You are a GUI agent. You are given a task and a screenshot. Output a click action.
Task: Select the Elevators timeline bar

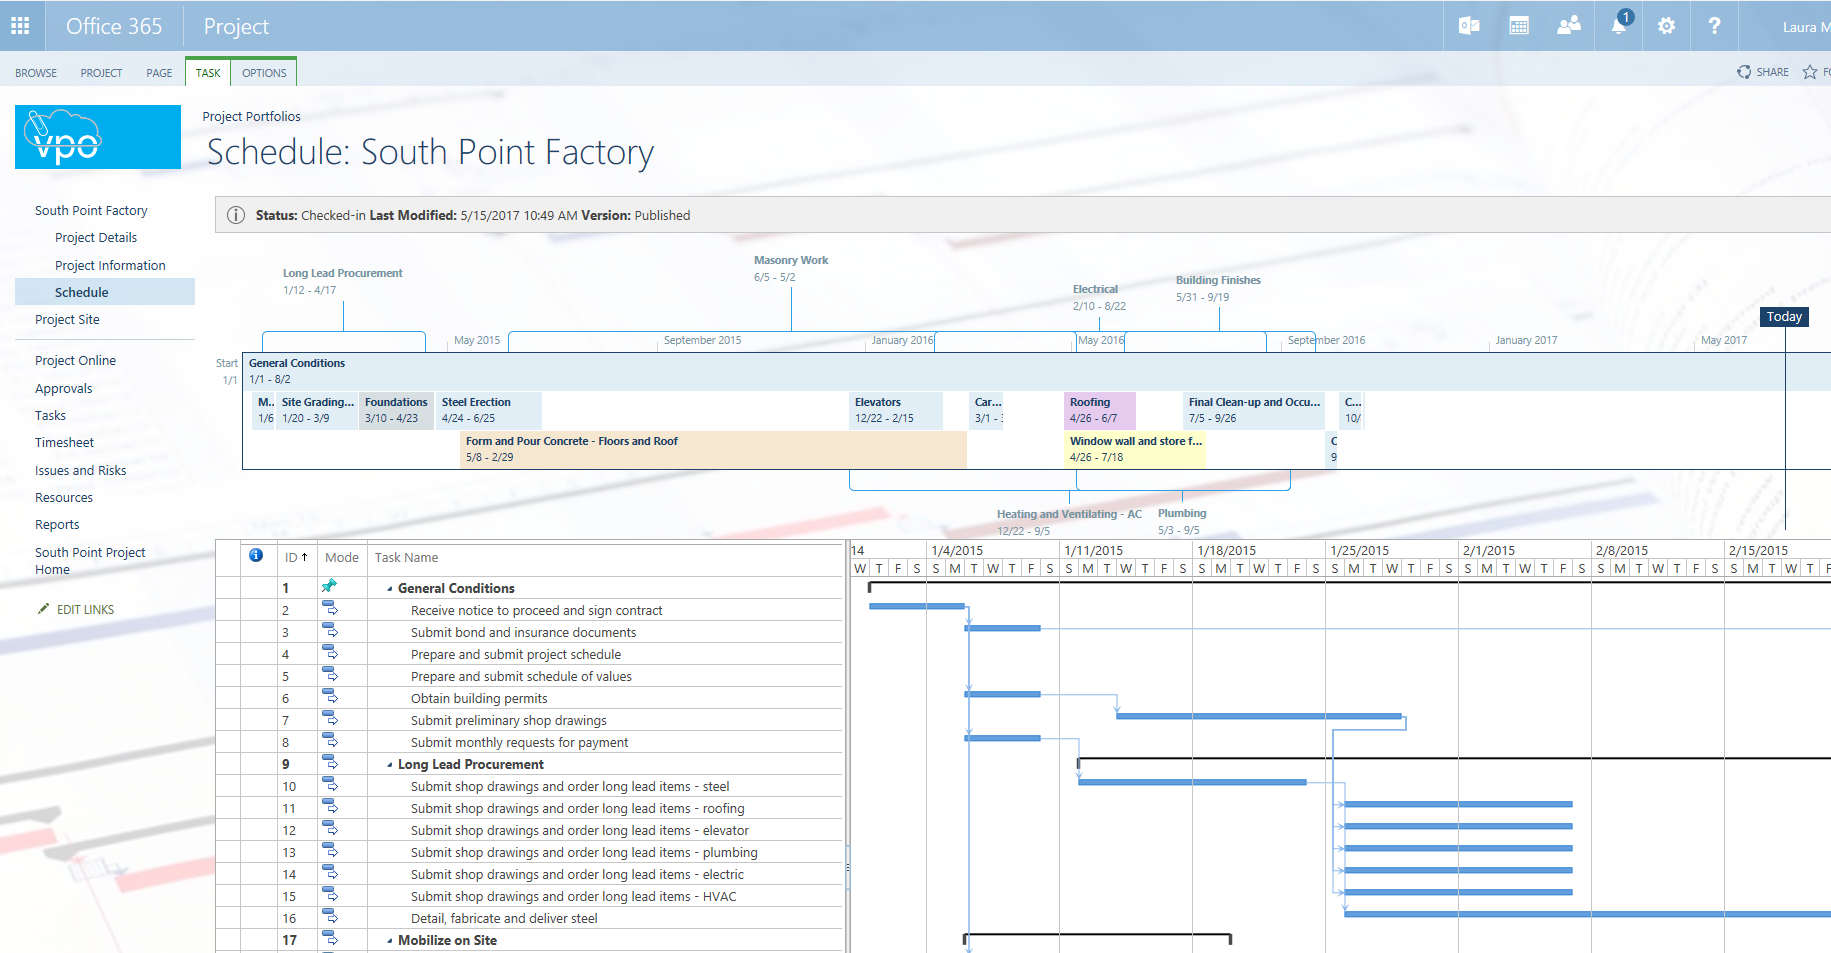tap(896, 410)
